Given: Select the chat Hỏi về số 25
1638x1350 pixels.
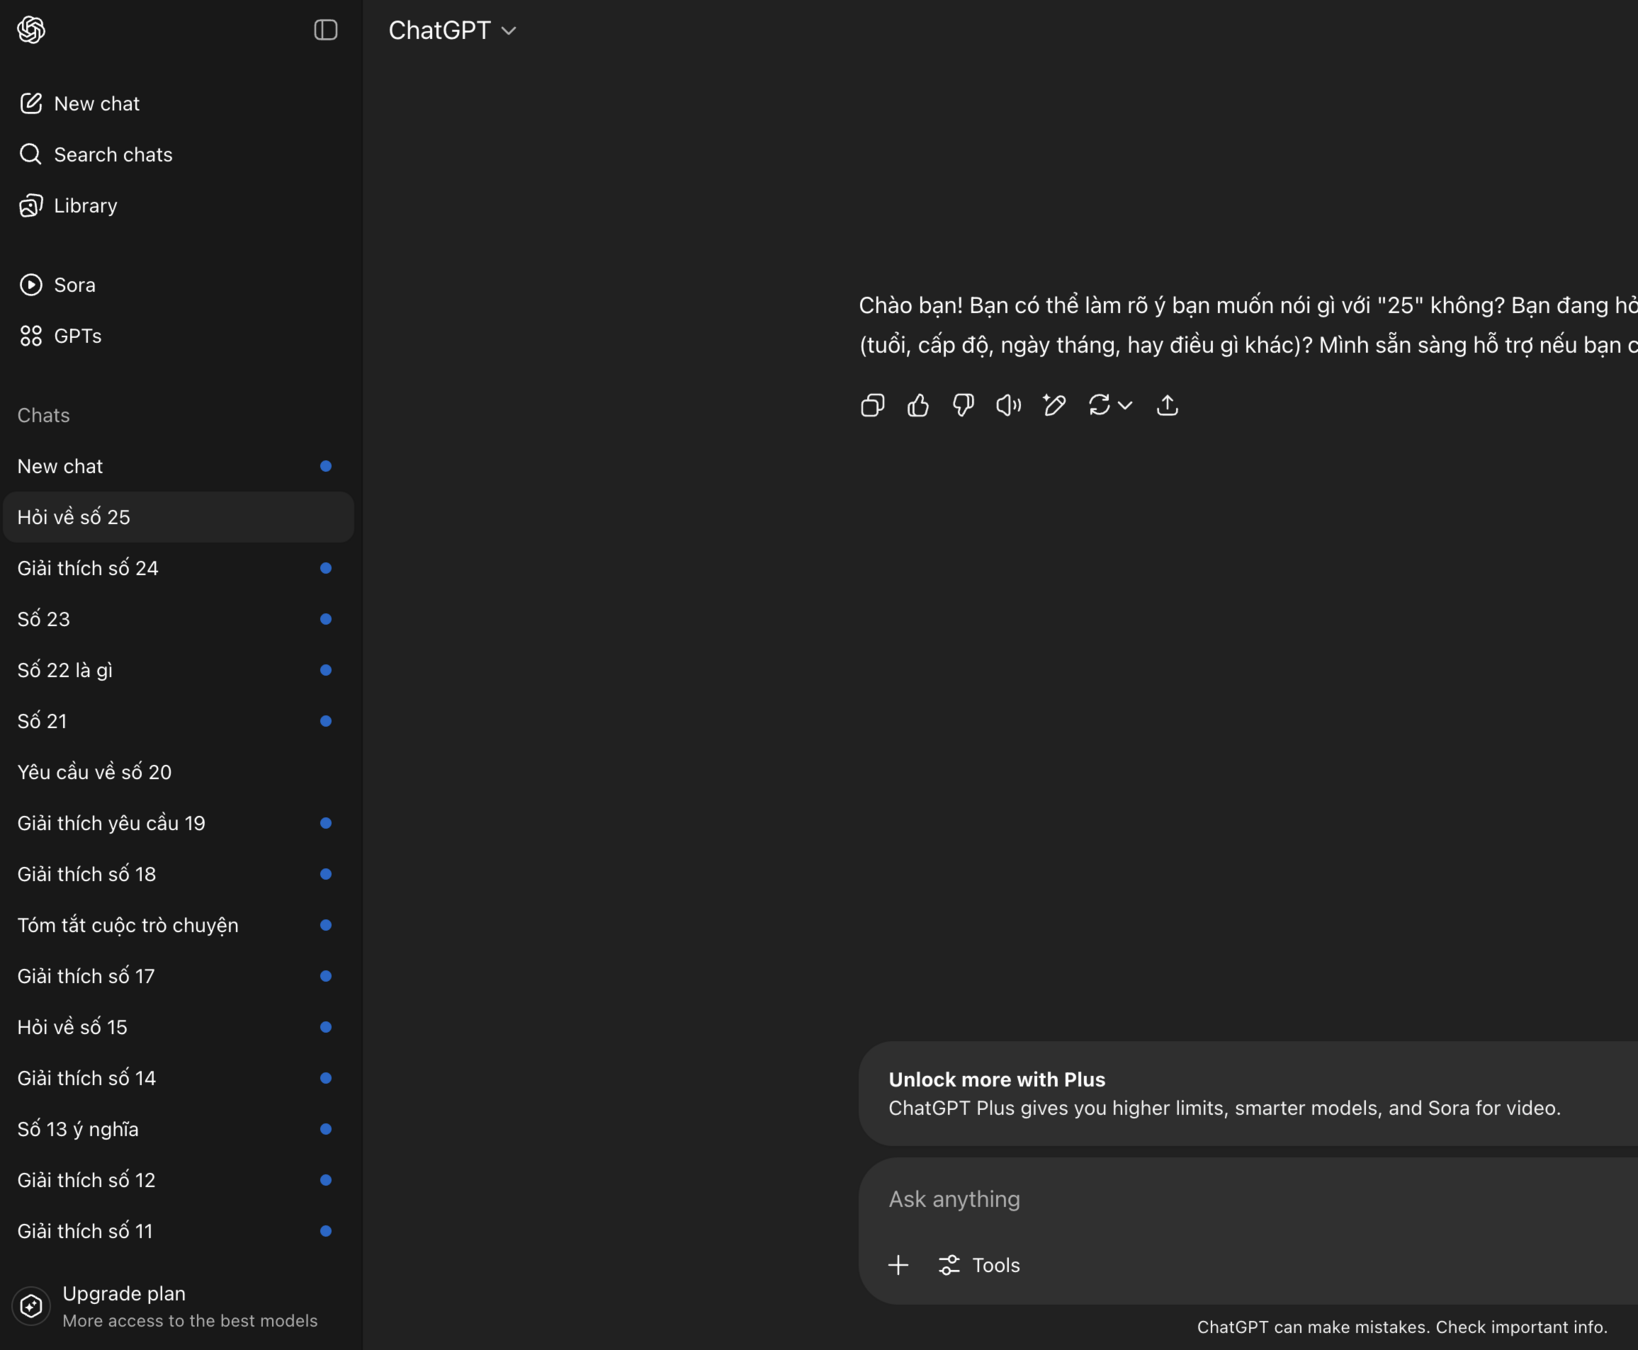Looking at the screenshot, I should (x=179, y=517).
